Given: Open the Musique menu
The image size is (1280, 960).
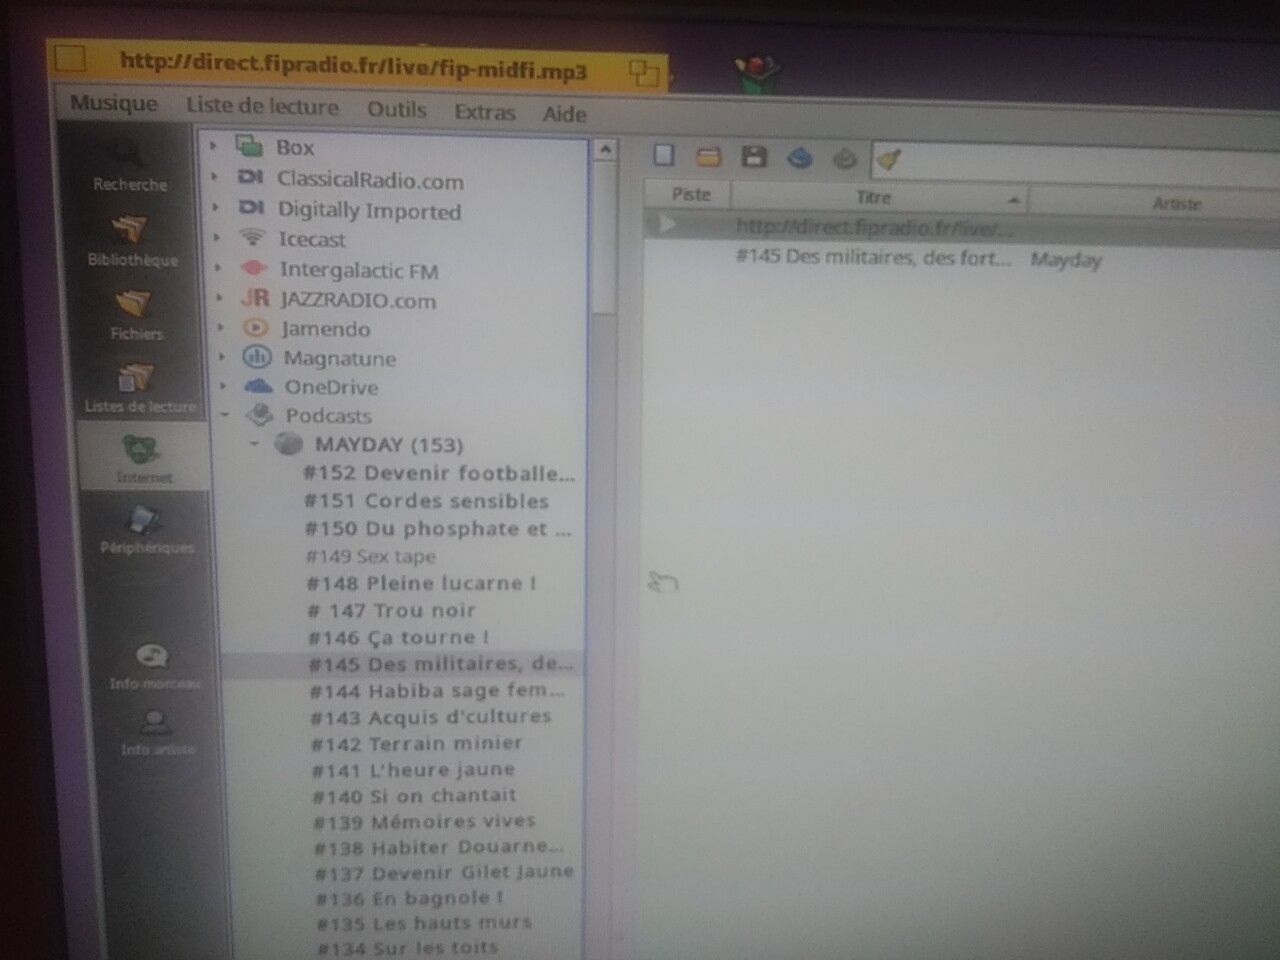Looking at the screenshot, I should coord(113,104).
